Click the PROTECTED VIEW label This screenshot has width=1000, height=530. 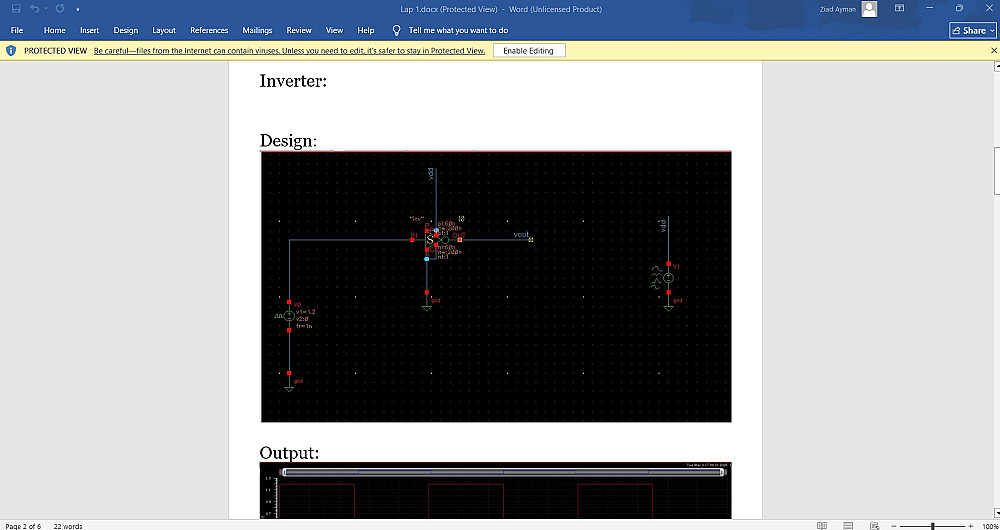click(55, 51)
